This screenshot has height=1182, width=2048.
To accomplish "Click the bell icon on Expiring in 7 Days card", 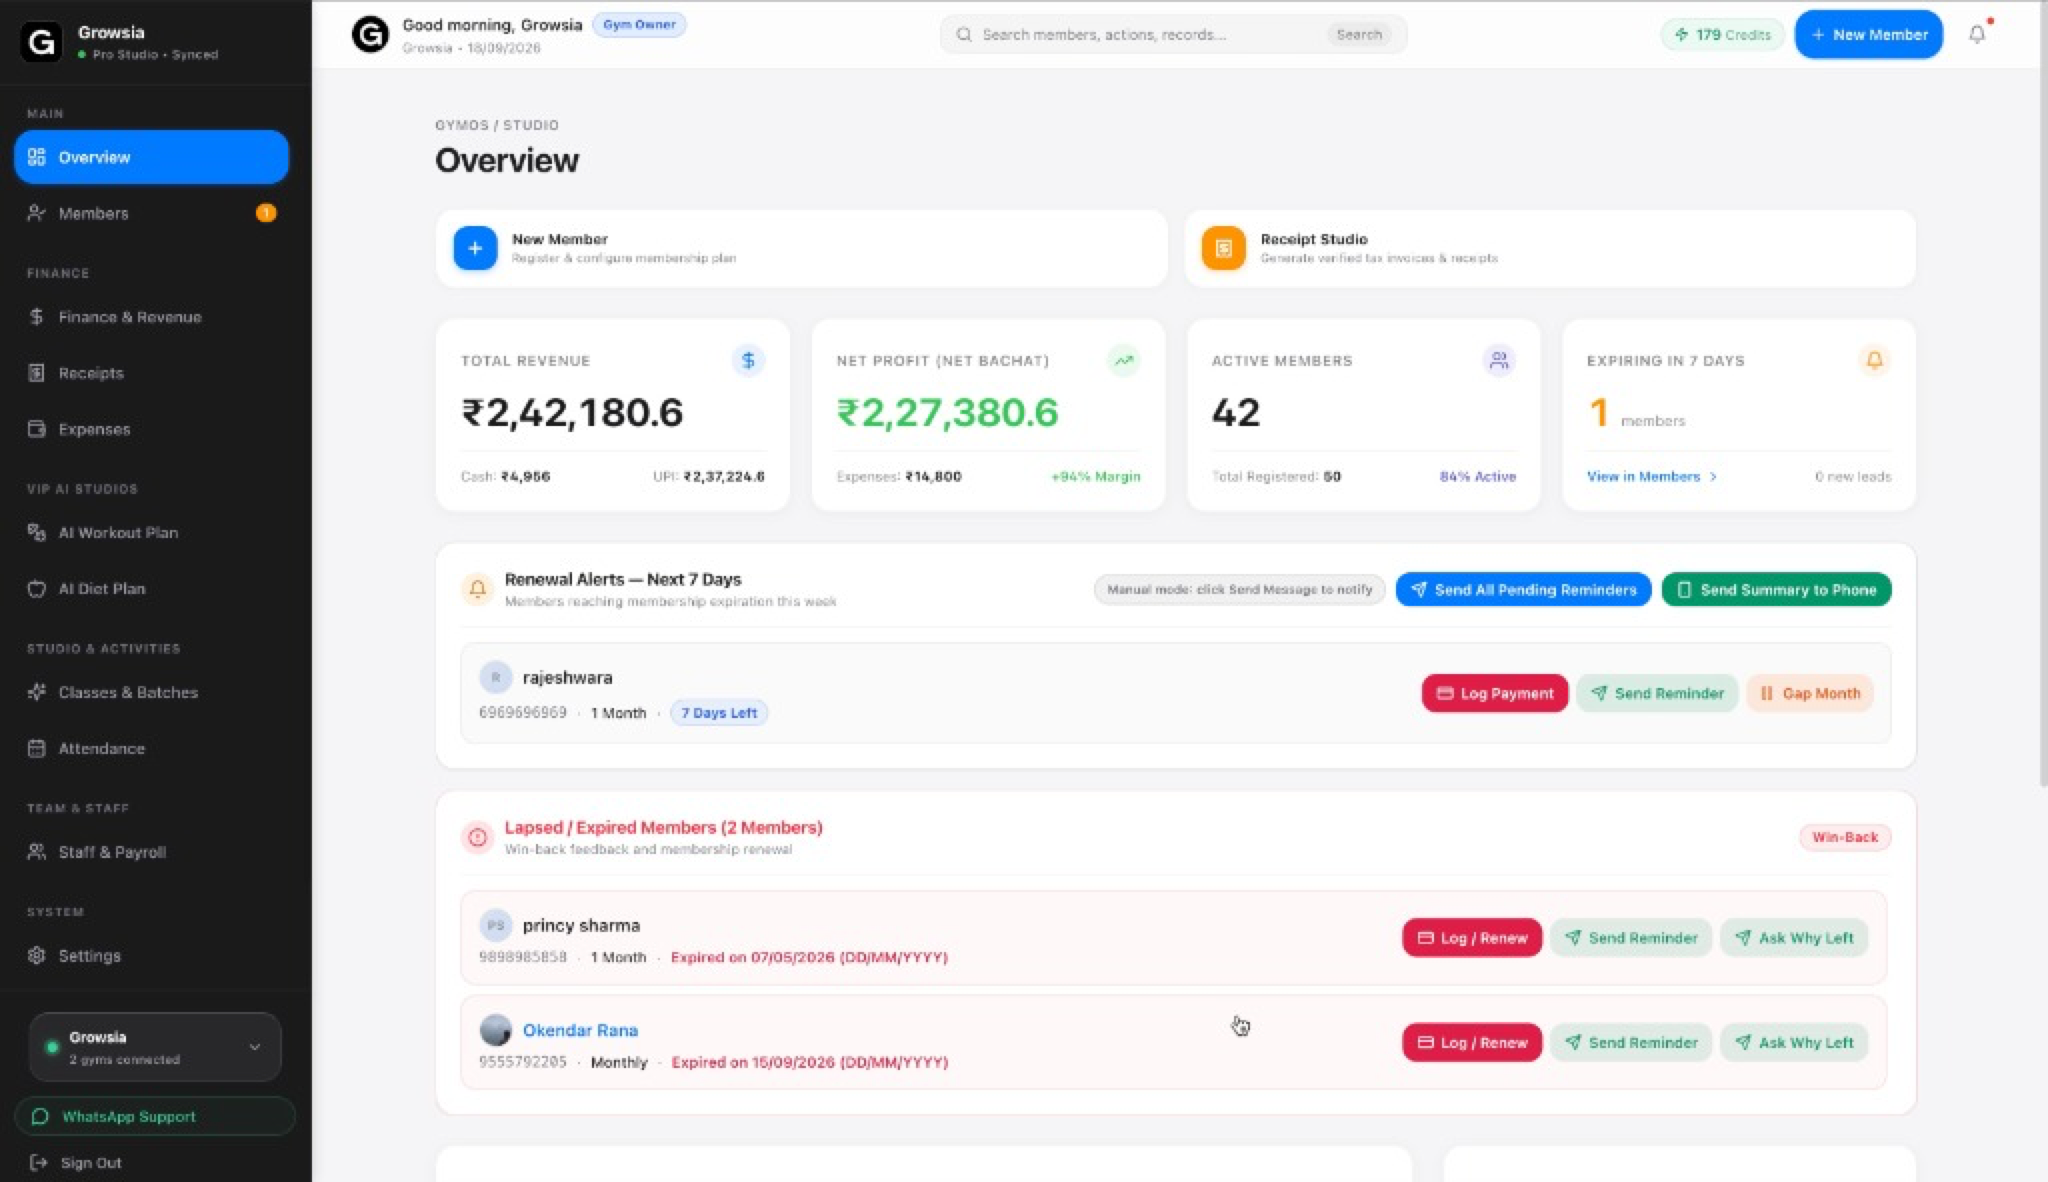I will tap(1874, 360).
